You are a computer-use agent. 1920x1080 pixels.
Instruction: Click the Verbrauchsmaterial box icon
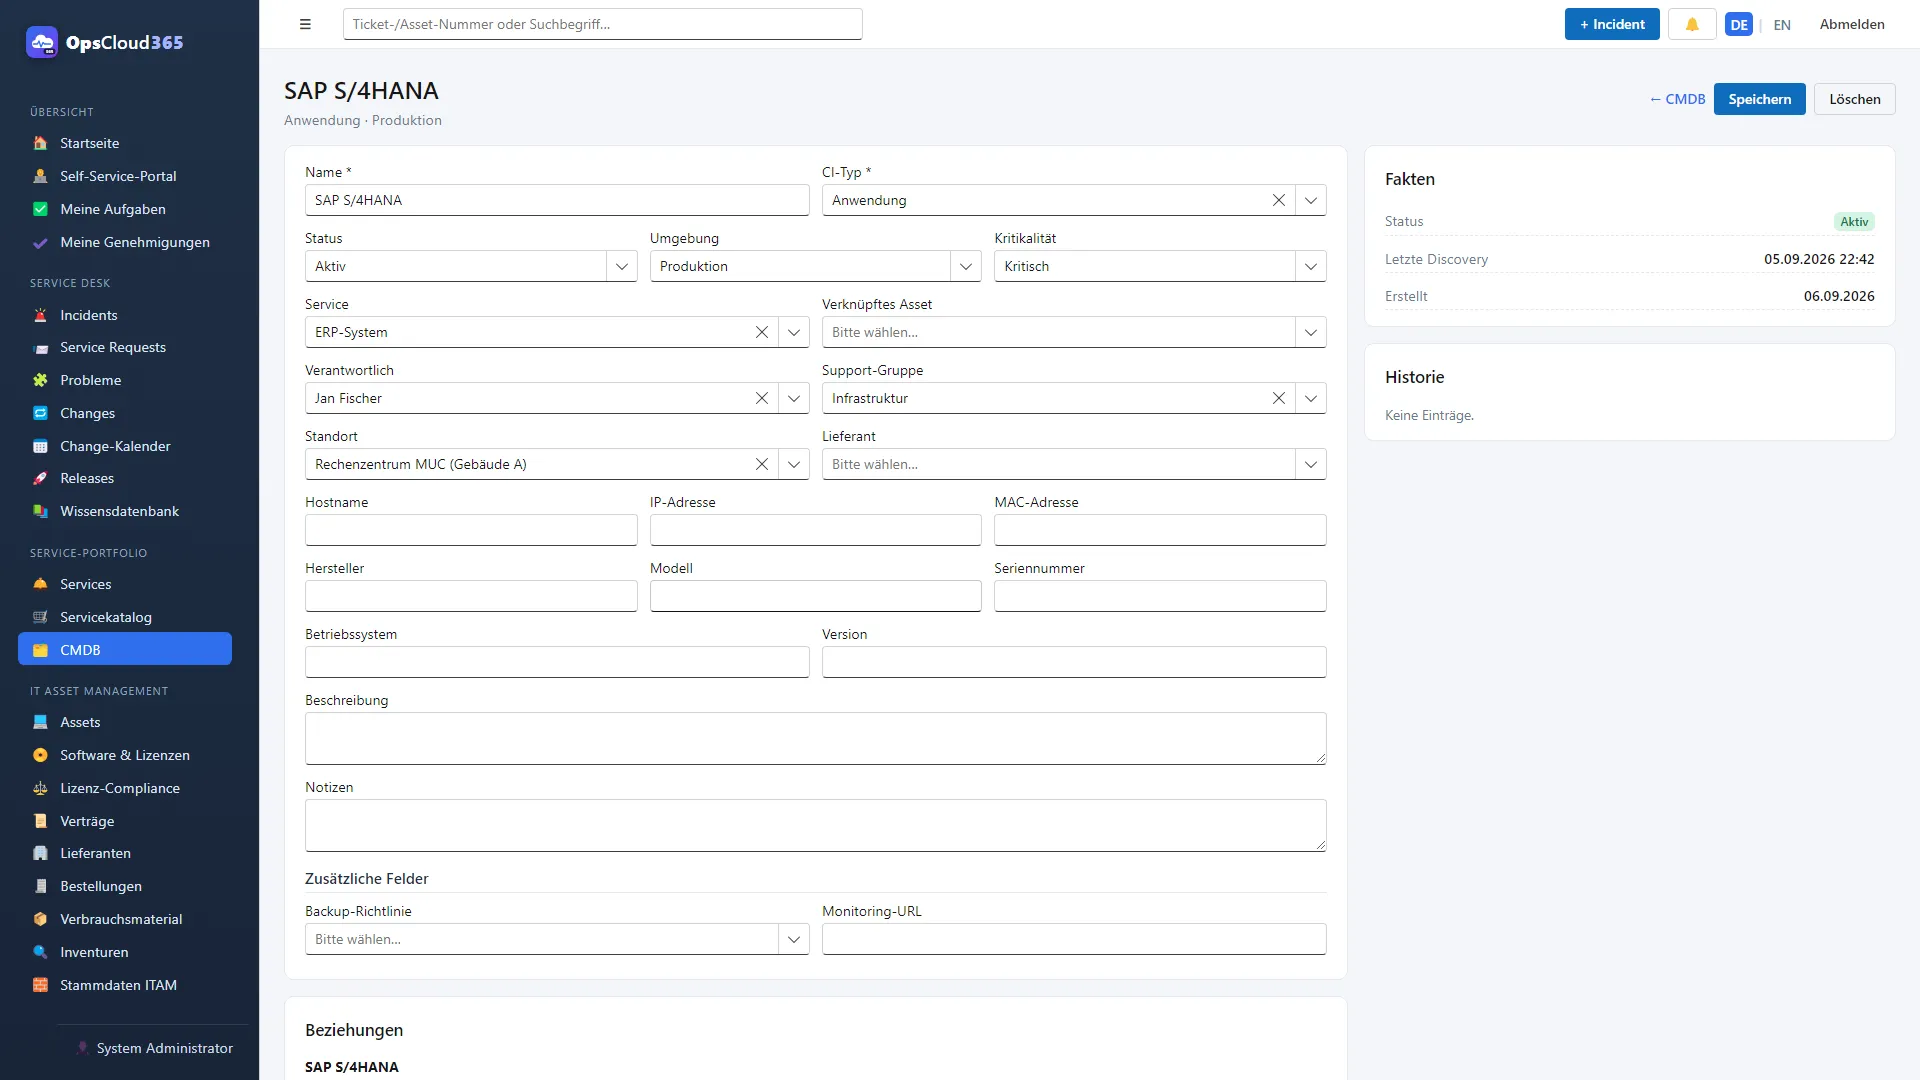coord(40,919)
